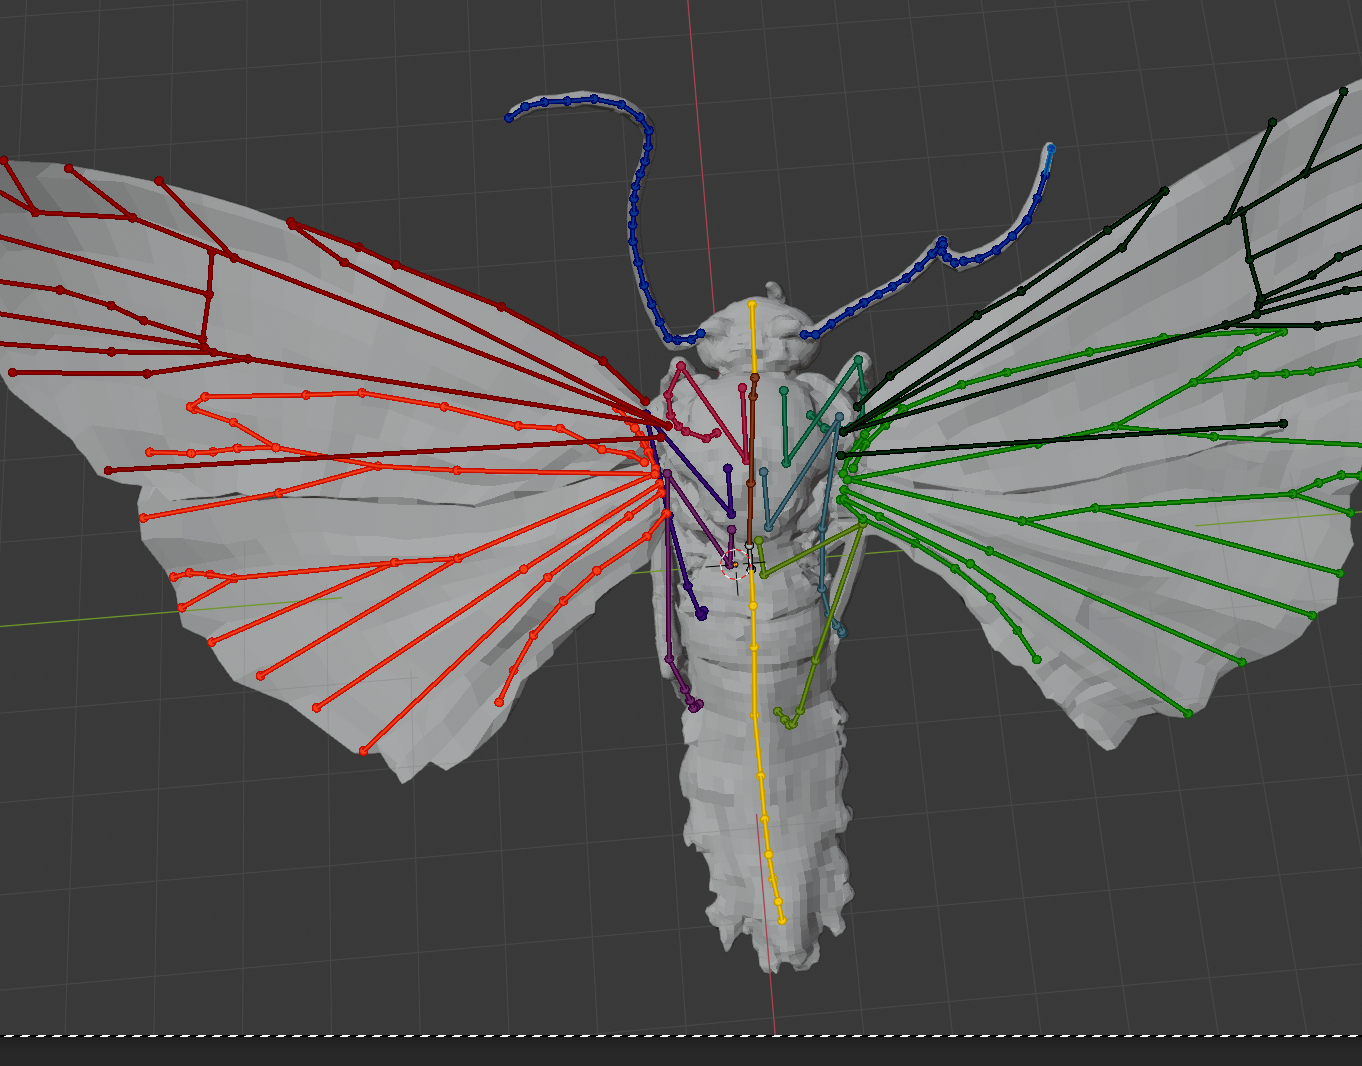Click the 3D cursor near the thorax center

point(735,566)
